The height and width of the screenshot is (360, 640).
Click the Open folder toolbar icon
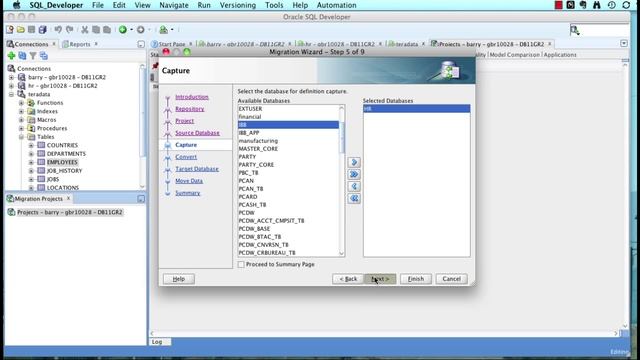coord(20,29)
